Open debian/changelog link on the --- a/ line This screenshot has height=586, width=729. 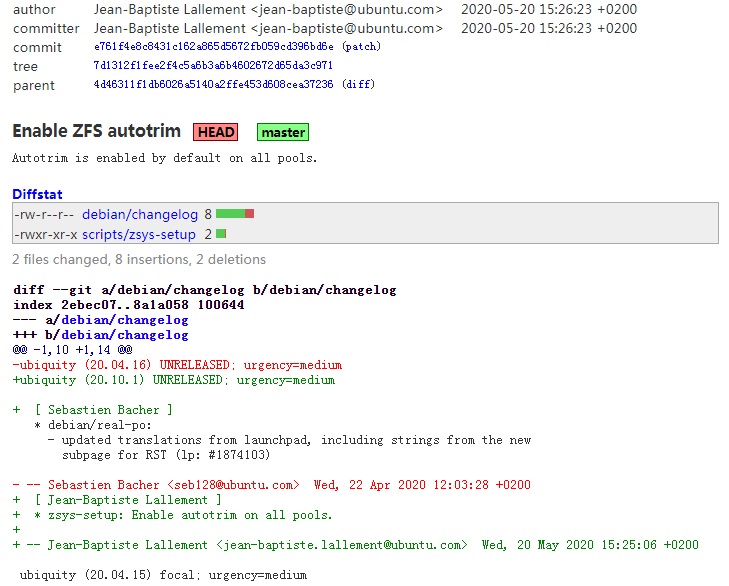[x=125, y=320]
